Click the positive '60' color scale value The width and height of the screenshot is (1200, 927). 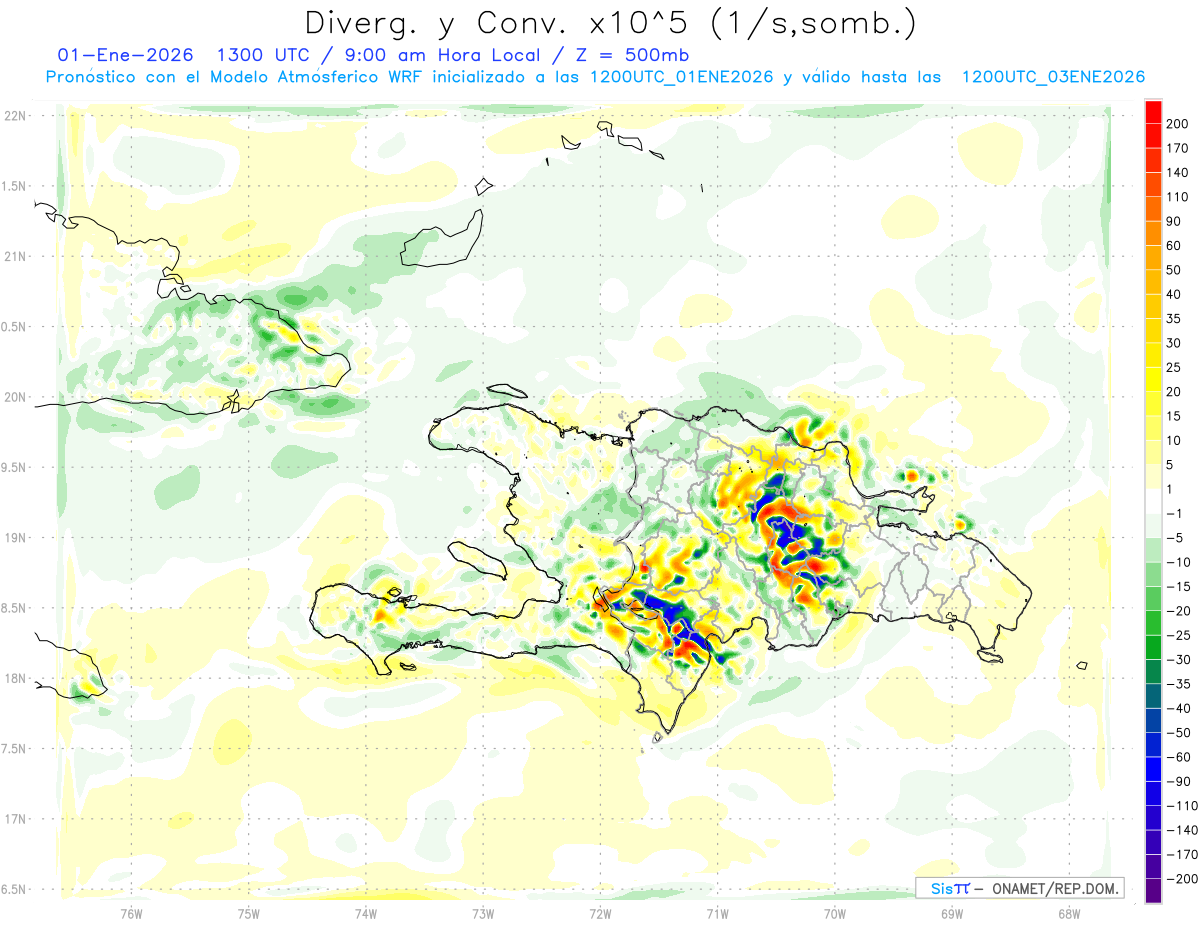(1174, 245)
